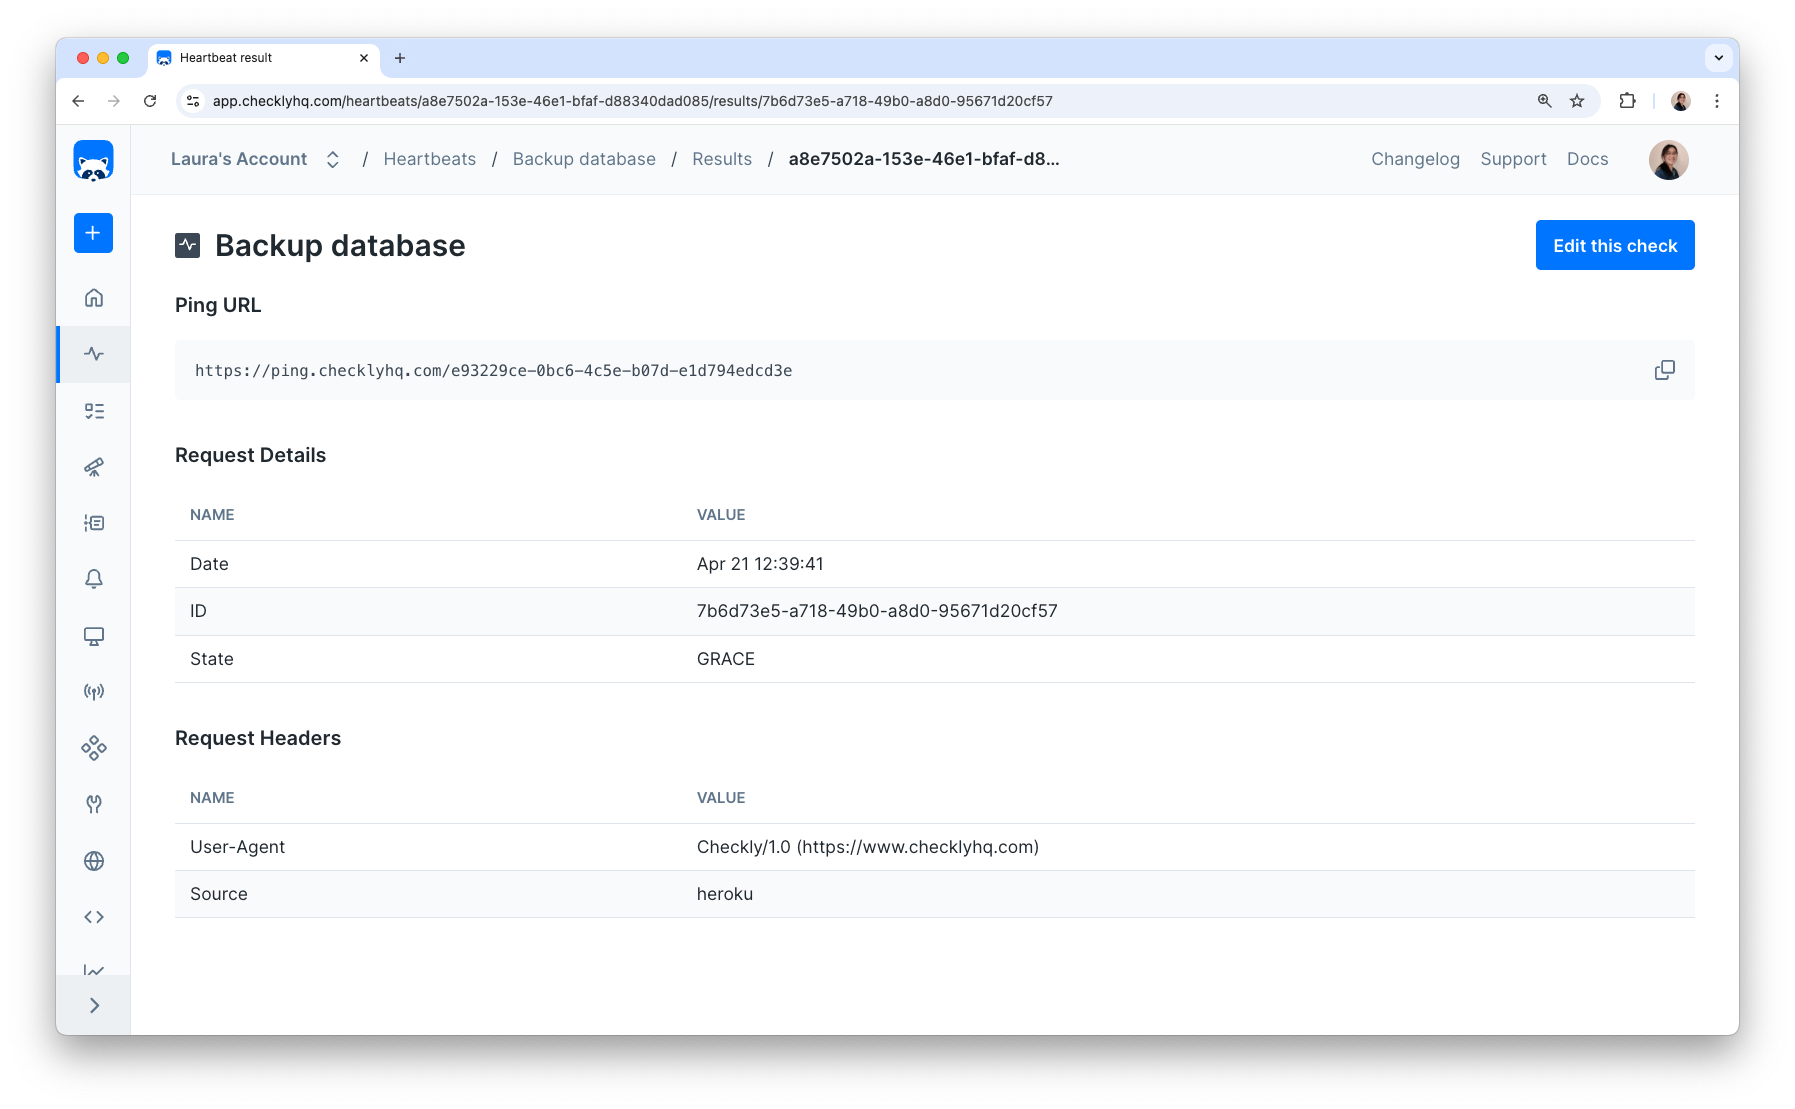
Task: Bookmark this page with star icon
Action: click(x=1577, y=101)
